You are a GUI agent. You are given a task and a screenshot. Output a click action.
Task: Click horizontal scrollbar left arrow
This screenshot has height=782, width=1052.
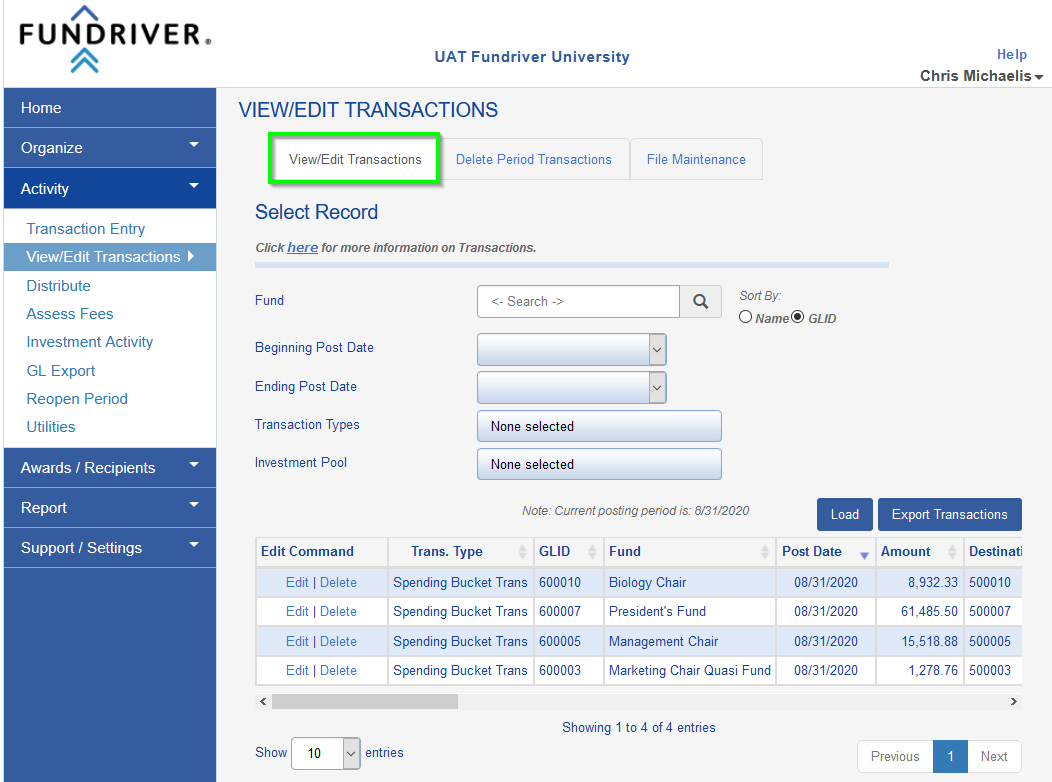tap(263, 702)
